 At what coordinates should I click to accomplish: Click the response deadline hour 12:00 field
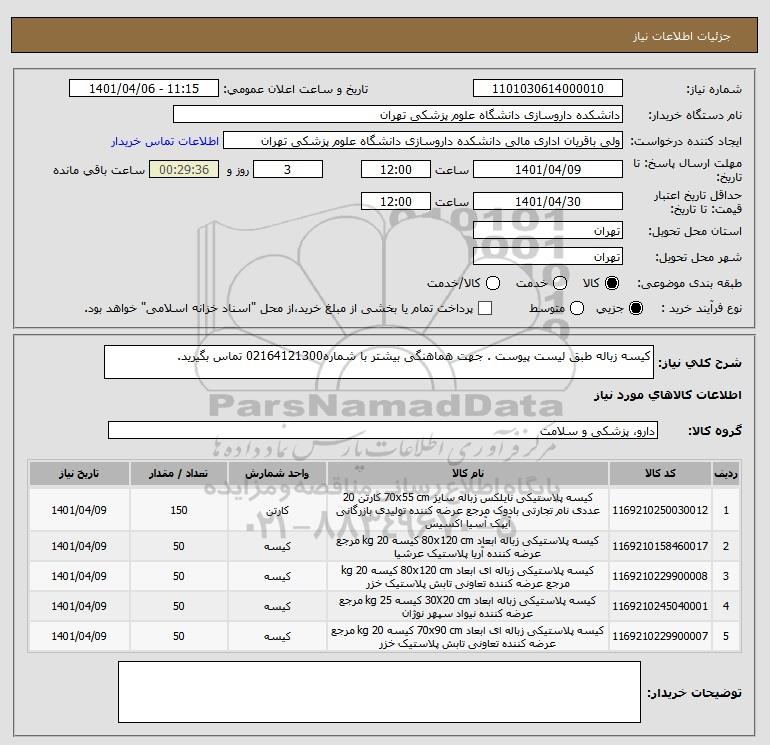click(396, 169)
